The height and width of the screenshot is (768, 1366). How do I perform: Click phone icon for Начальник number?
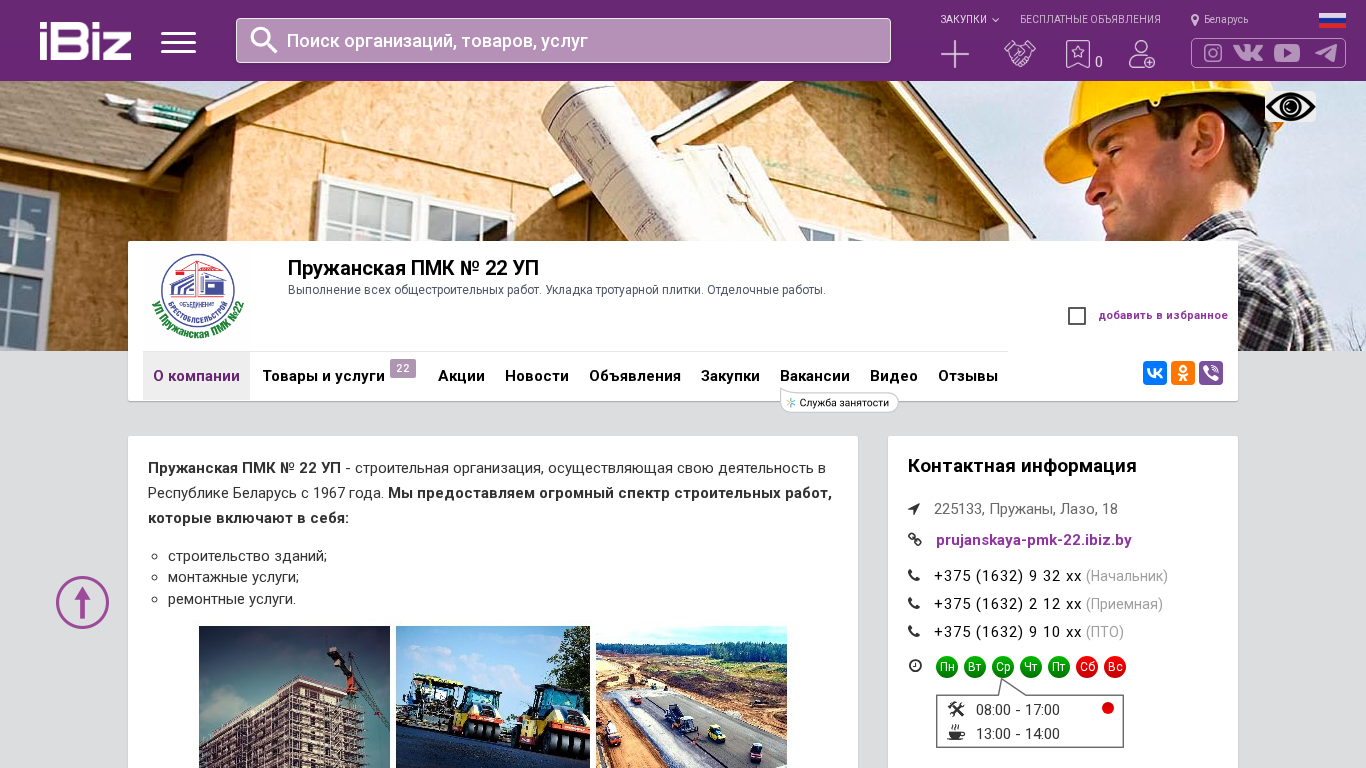click(x=914, y=576)
